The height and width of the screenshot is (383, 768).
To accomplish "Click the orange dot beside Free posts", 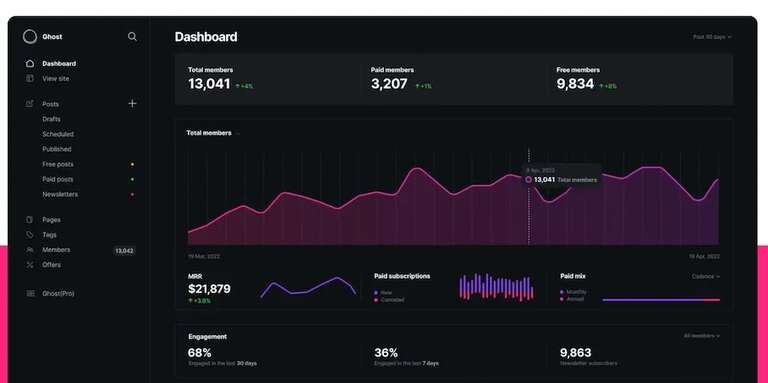I will [x=132, y=165].
